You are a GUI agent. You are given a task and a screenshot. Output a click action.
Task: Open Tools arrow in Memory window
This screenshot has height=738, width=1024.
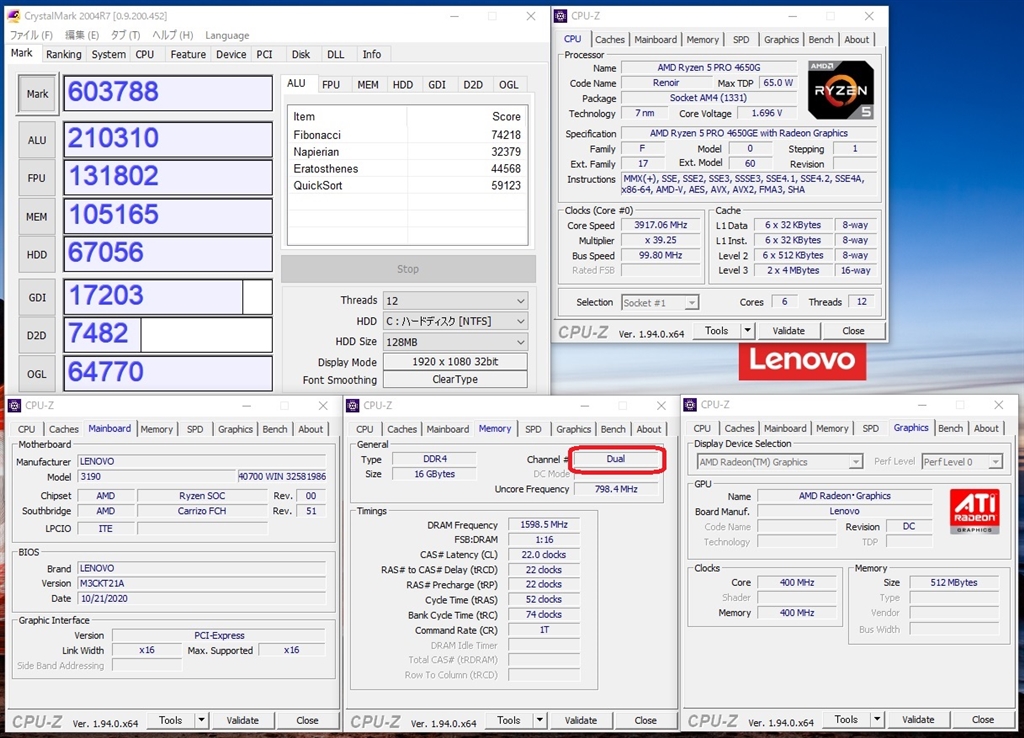tap(539, 720)
